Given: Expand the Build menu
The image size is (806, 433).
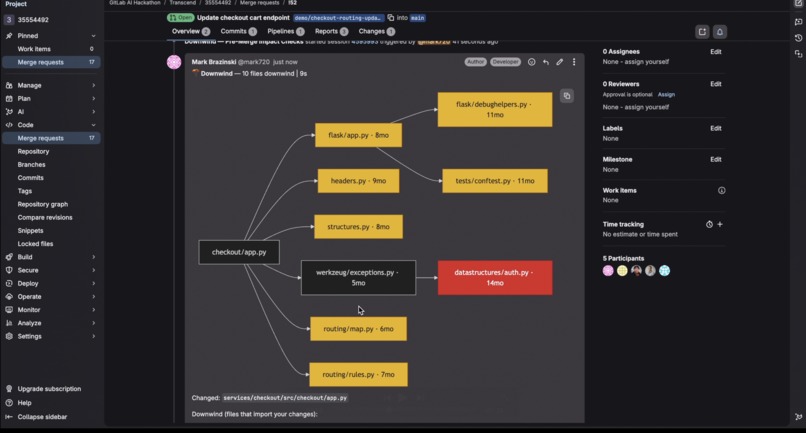Looking at the screenshot, I should coord(51,257).
